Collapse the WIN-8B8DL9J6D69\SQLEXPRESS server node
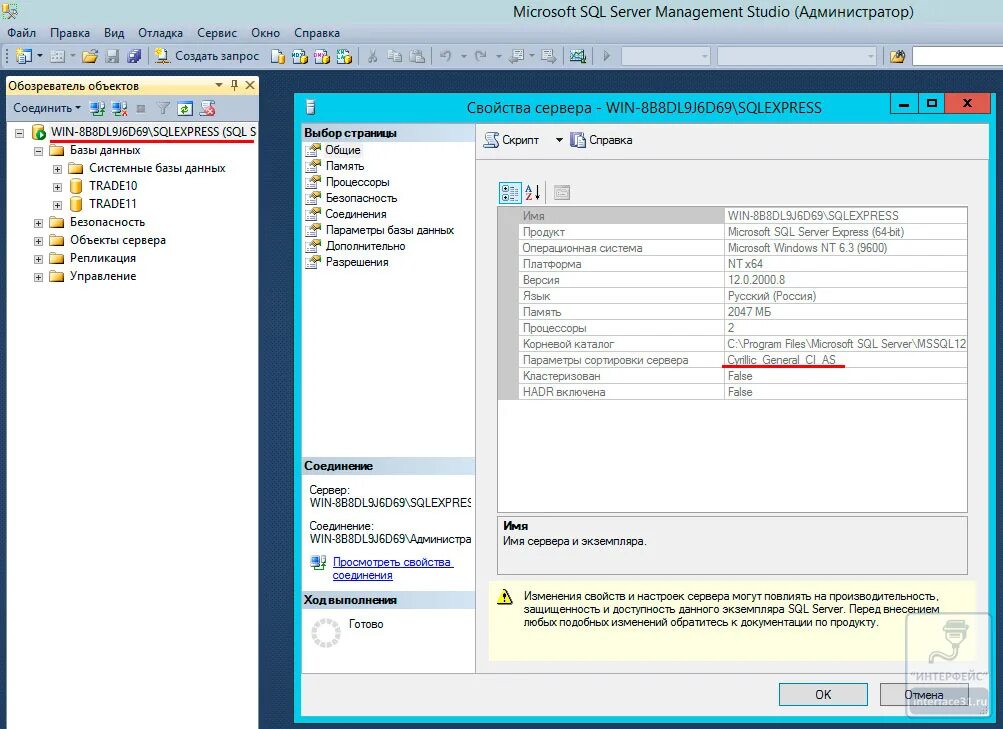 tap(20, 133)
